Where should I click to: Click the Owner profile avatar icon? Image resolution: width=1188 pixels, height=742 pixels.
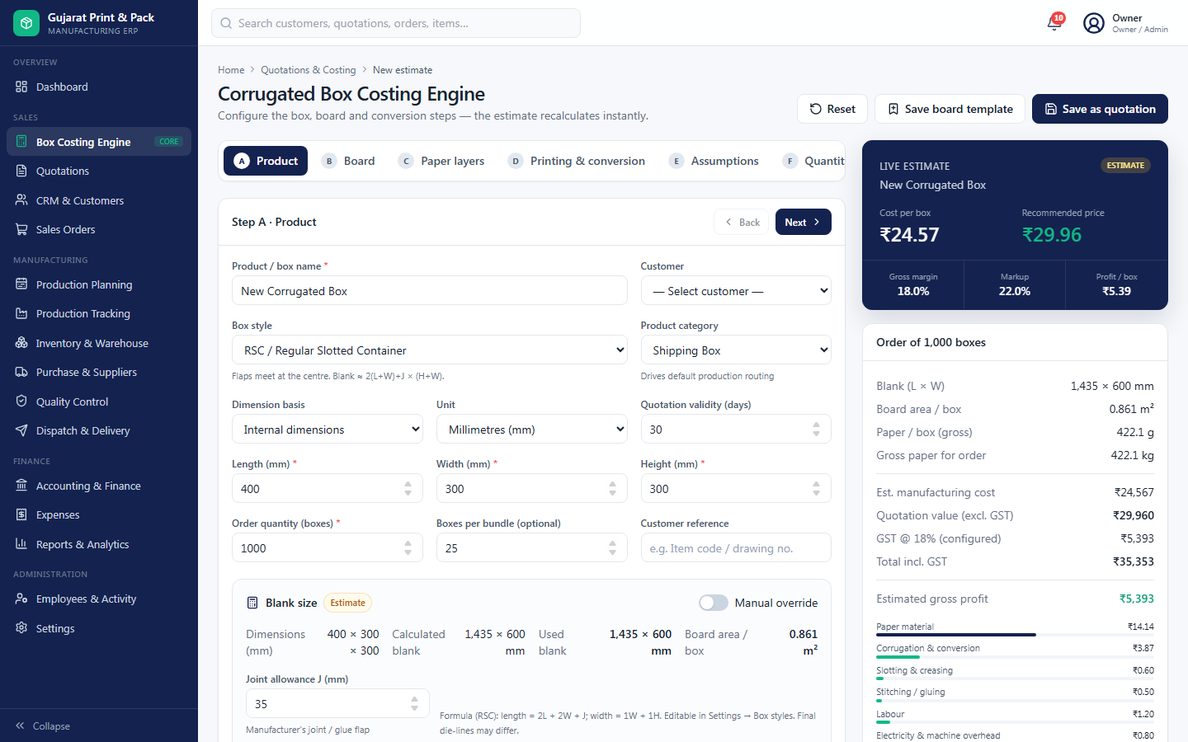pos(1093,23)
